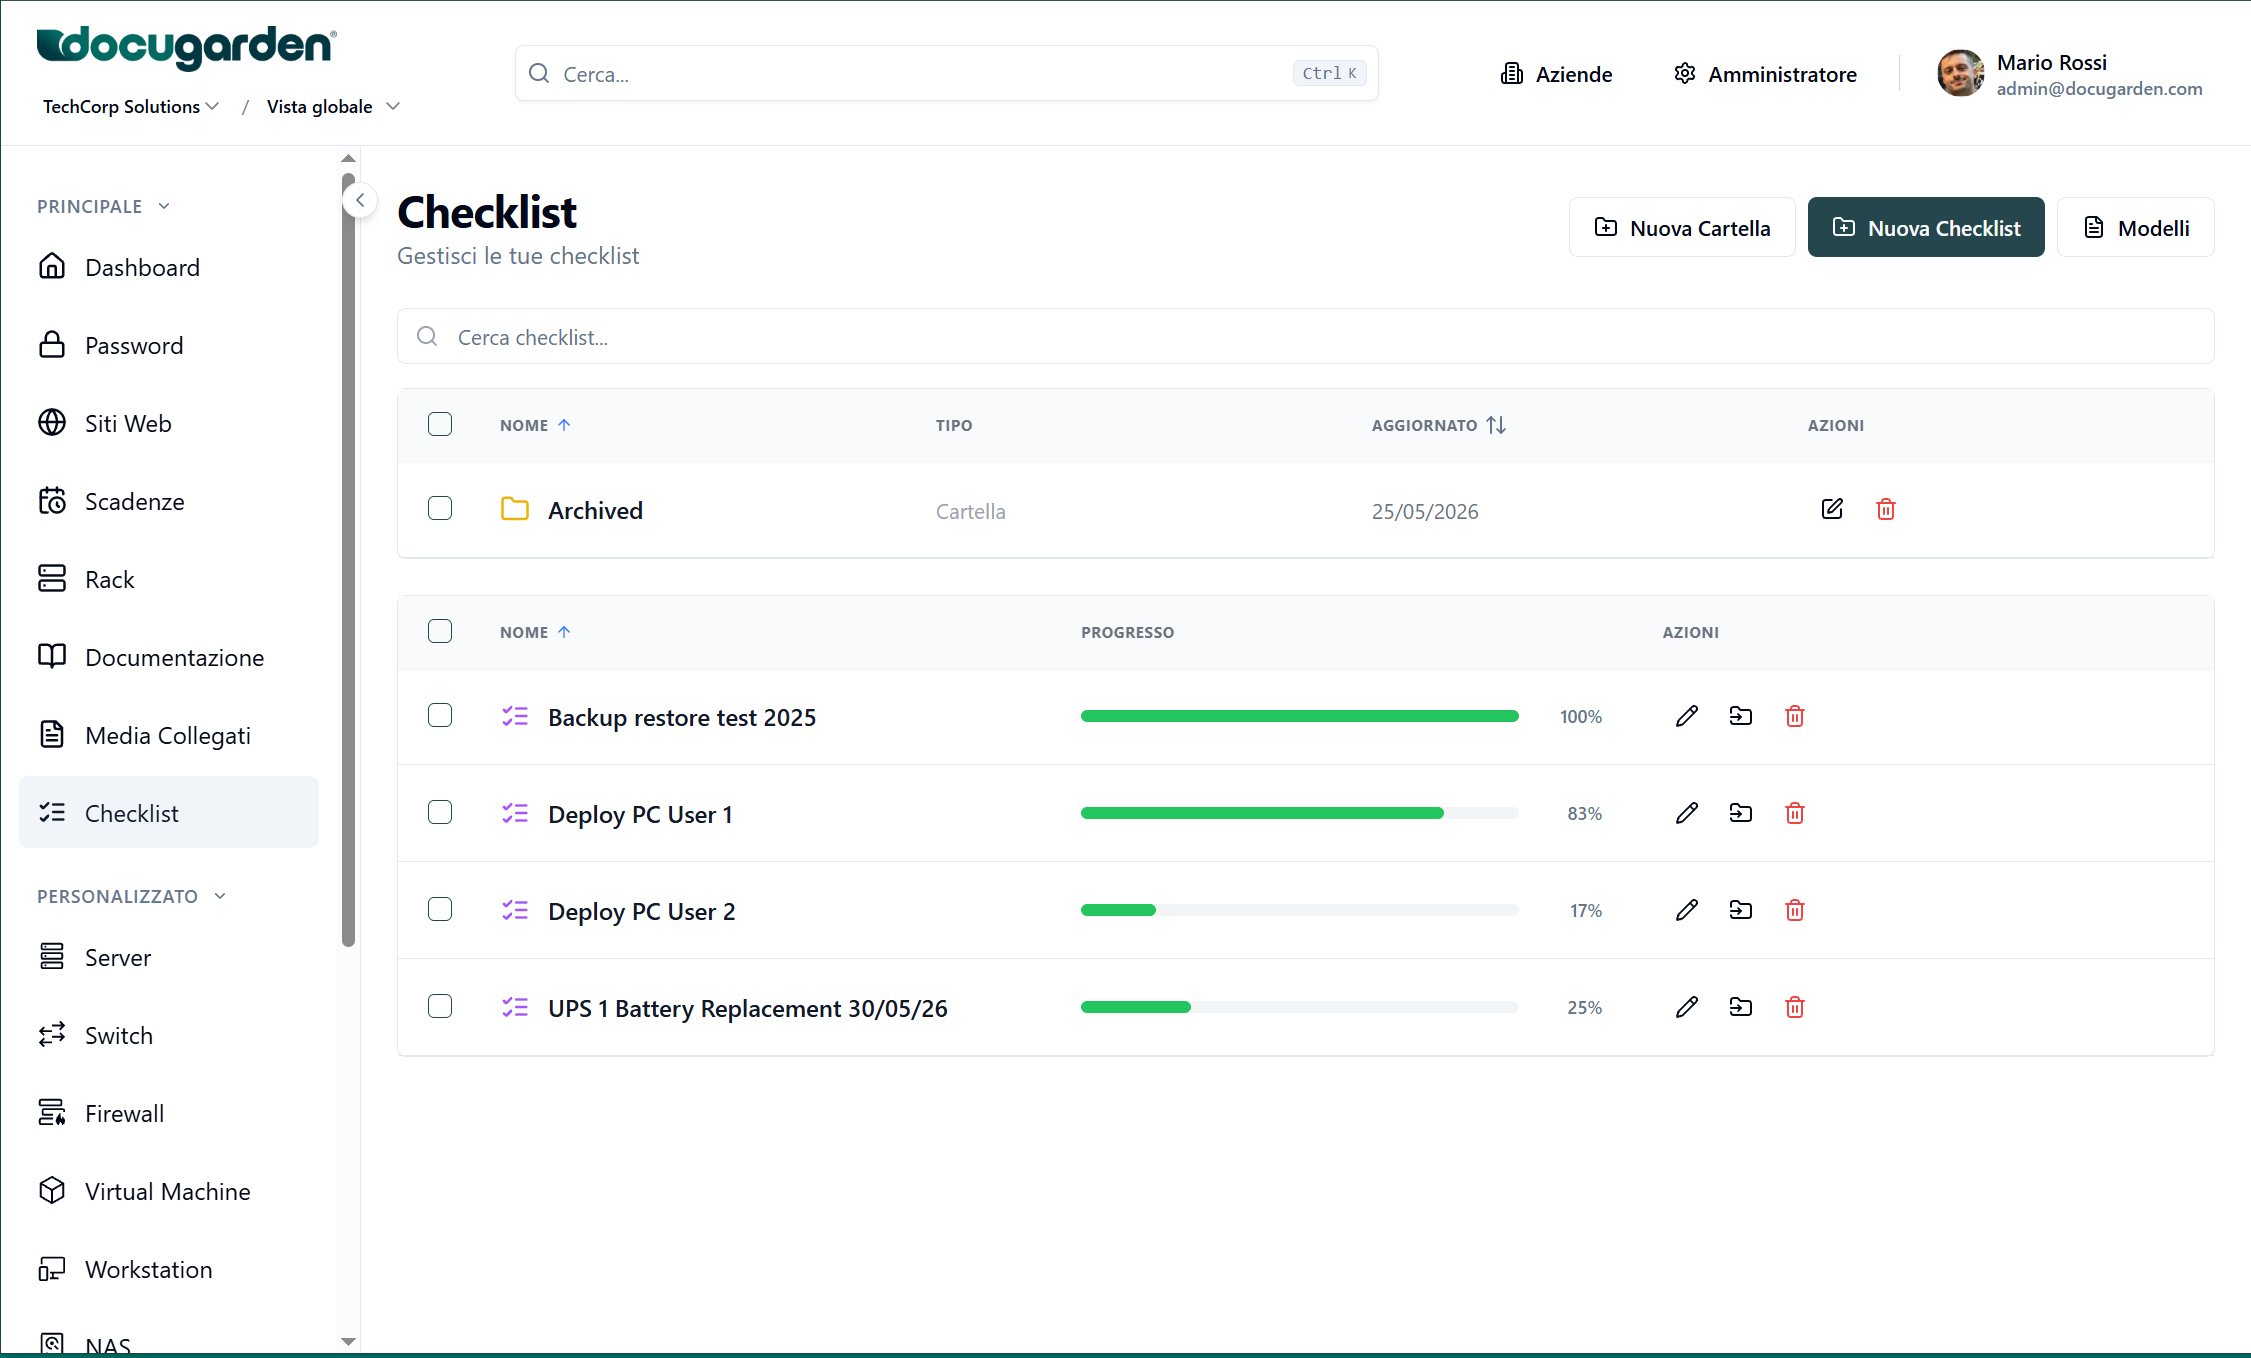Viewport: 2251px width, 1358px height.
Task: Open the Archived folder name link
Action: click(x=595, y=510)
